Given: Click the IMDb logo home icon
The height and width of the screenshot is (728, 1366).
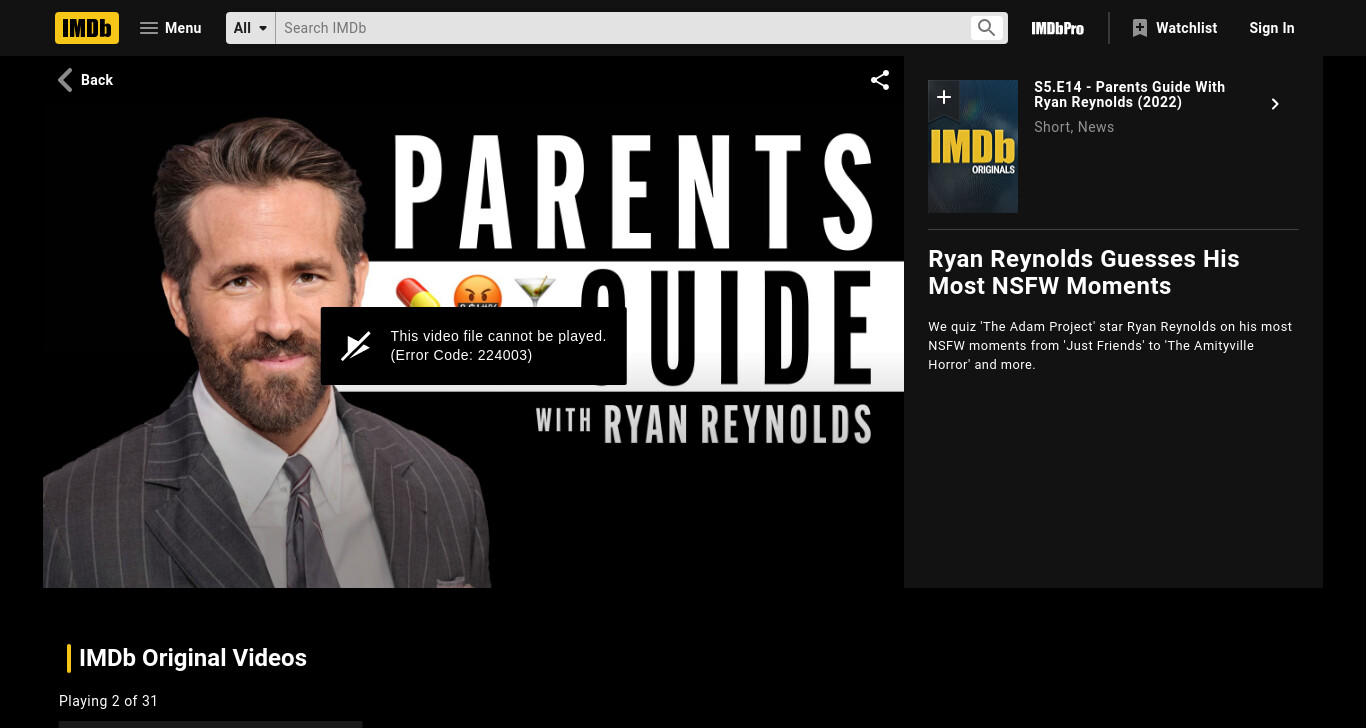Looking at the screenshot, I should tap(87, 28).
